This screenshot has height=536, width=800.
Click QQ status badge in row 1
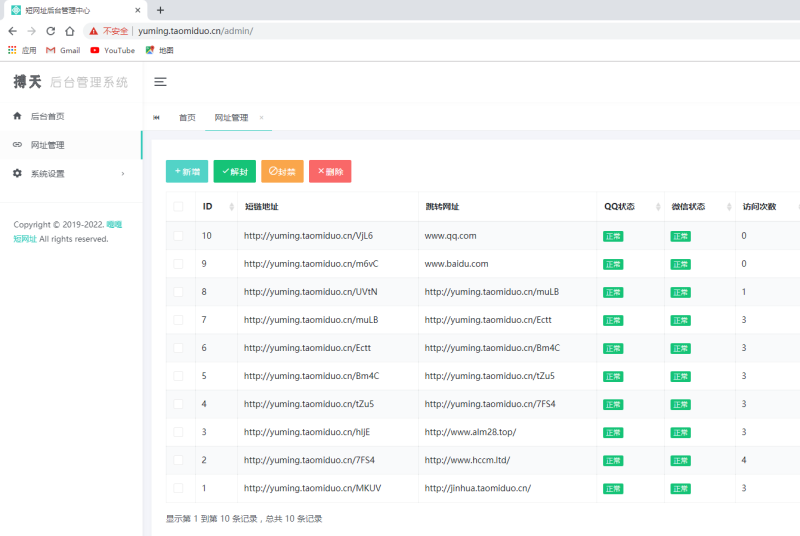tap(613, 489)
